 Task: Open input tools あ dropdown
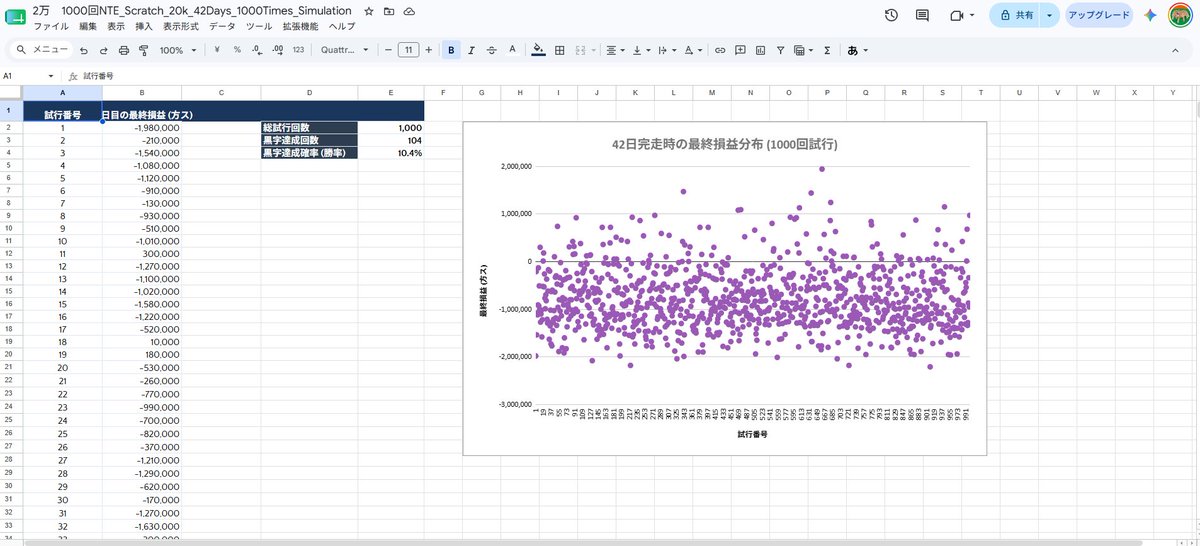pos(858,49)
